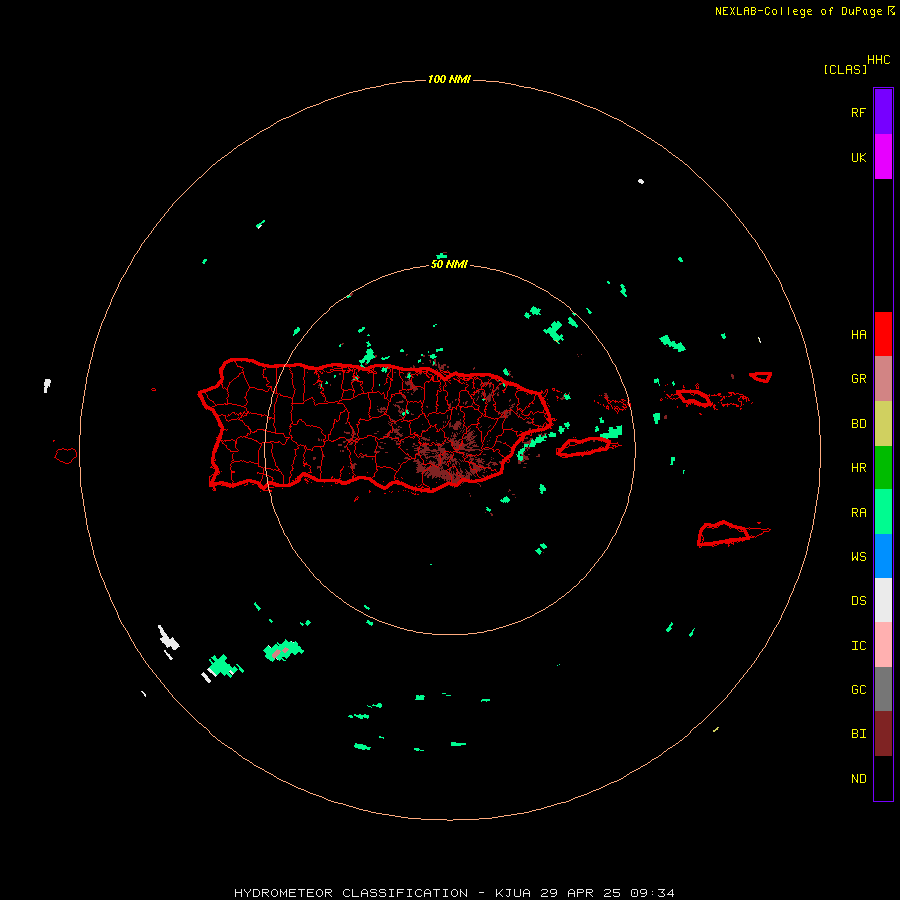The width and height of the screenshot is (900, 900).
Task: Select the IC pink legend swatch
Action: (x=883, y=645)
